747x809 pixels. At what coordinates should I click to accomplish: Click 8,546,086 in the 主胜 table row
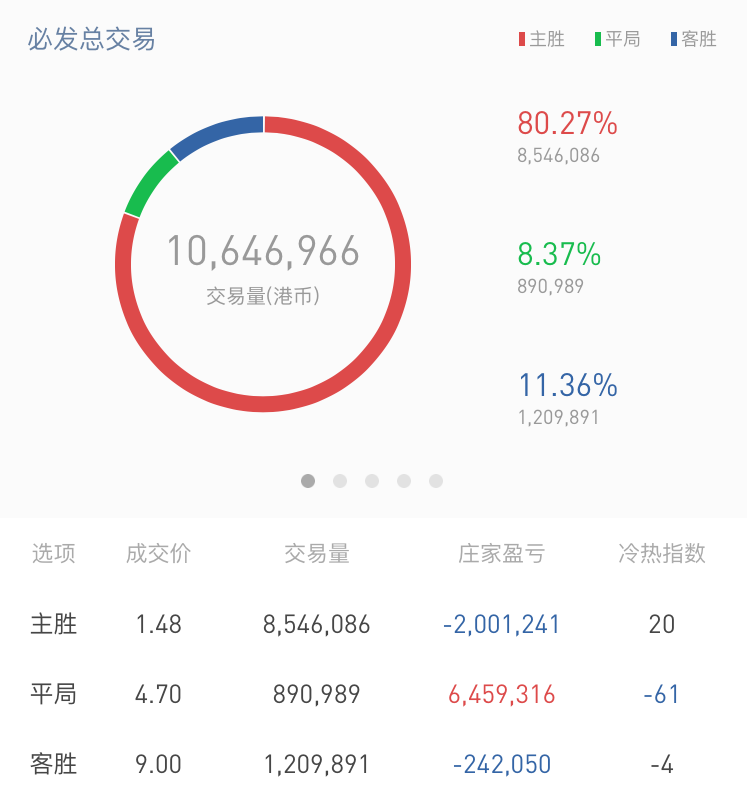click(x=317, y=625)
